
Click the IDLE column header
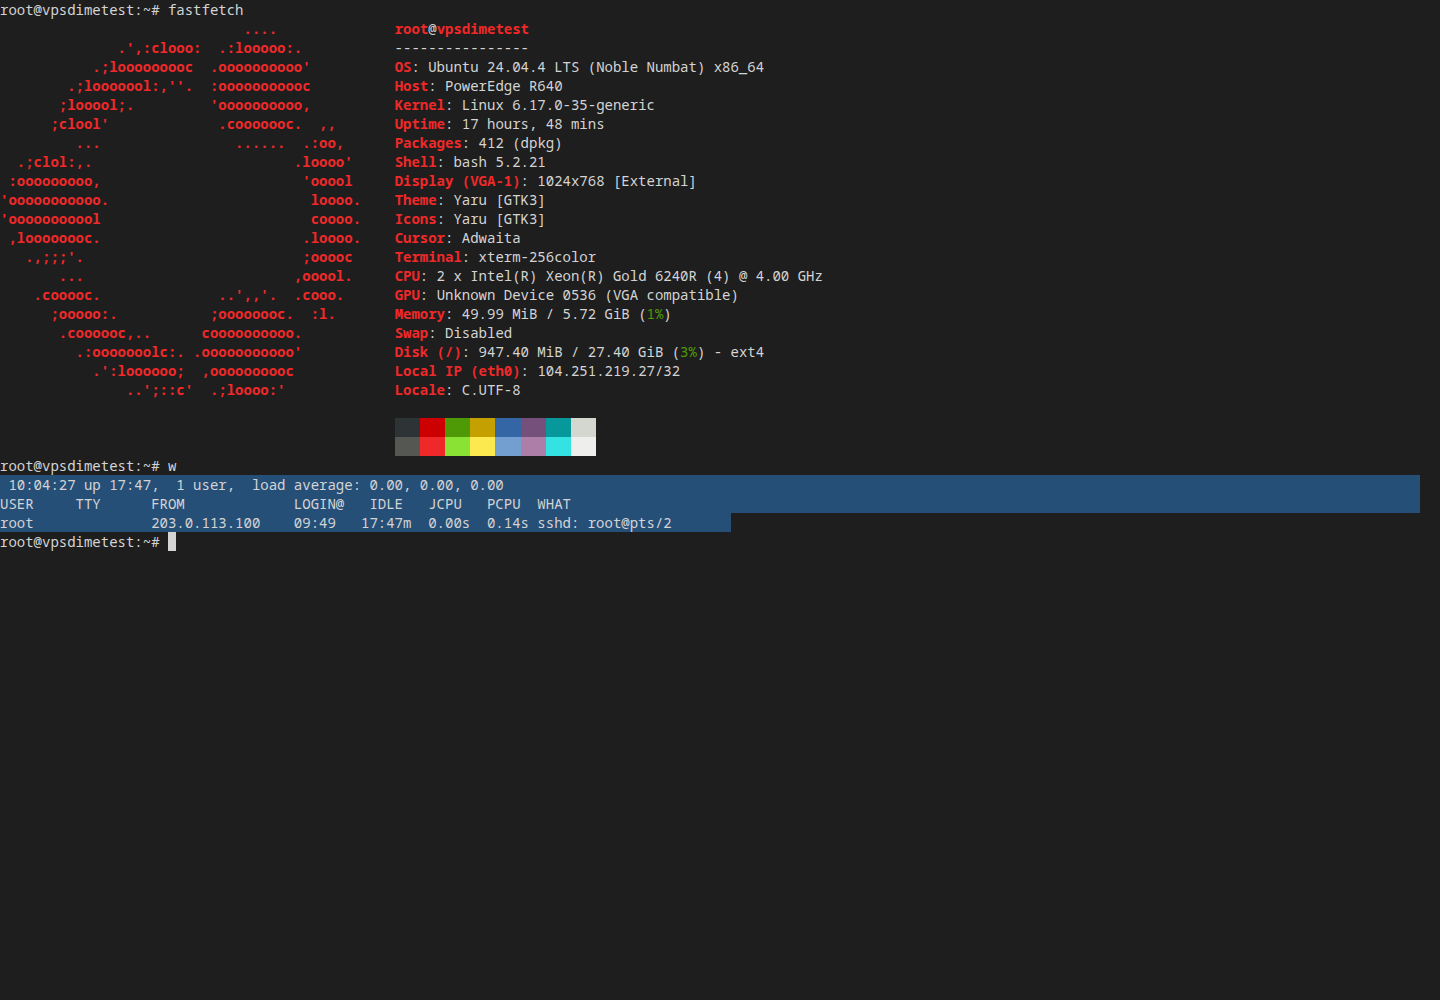pos(386,504)
